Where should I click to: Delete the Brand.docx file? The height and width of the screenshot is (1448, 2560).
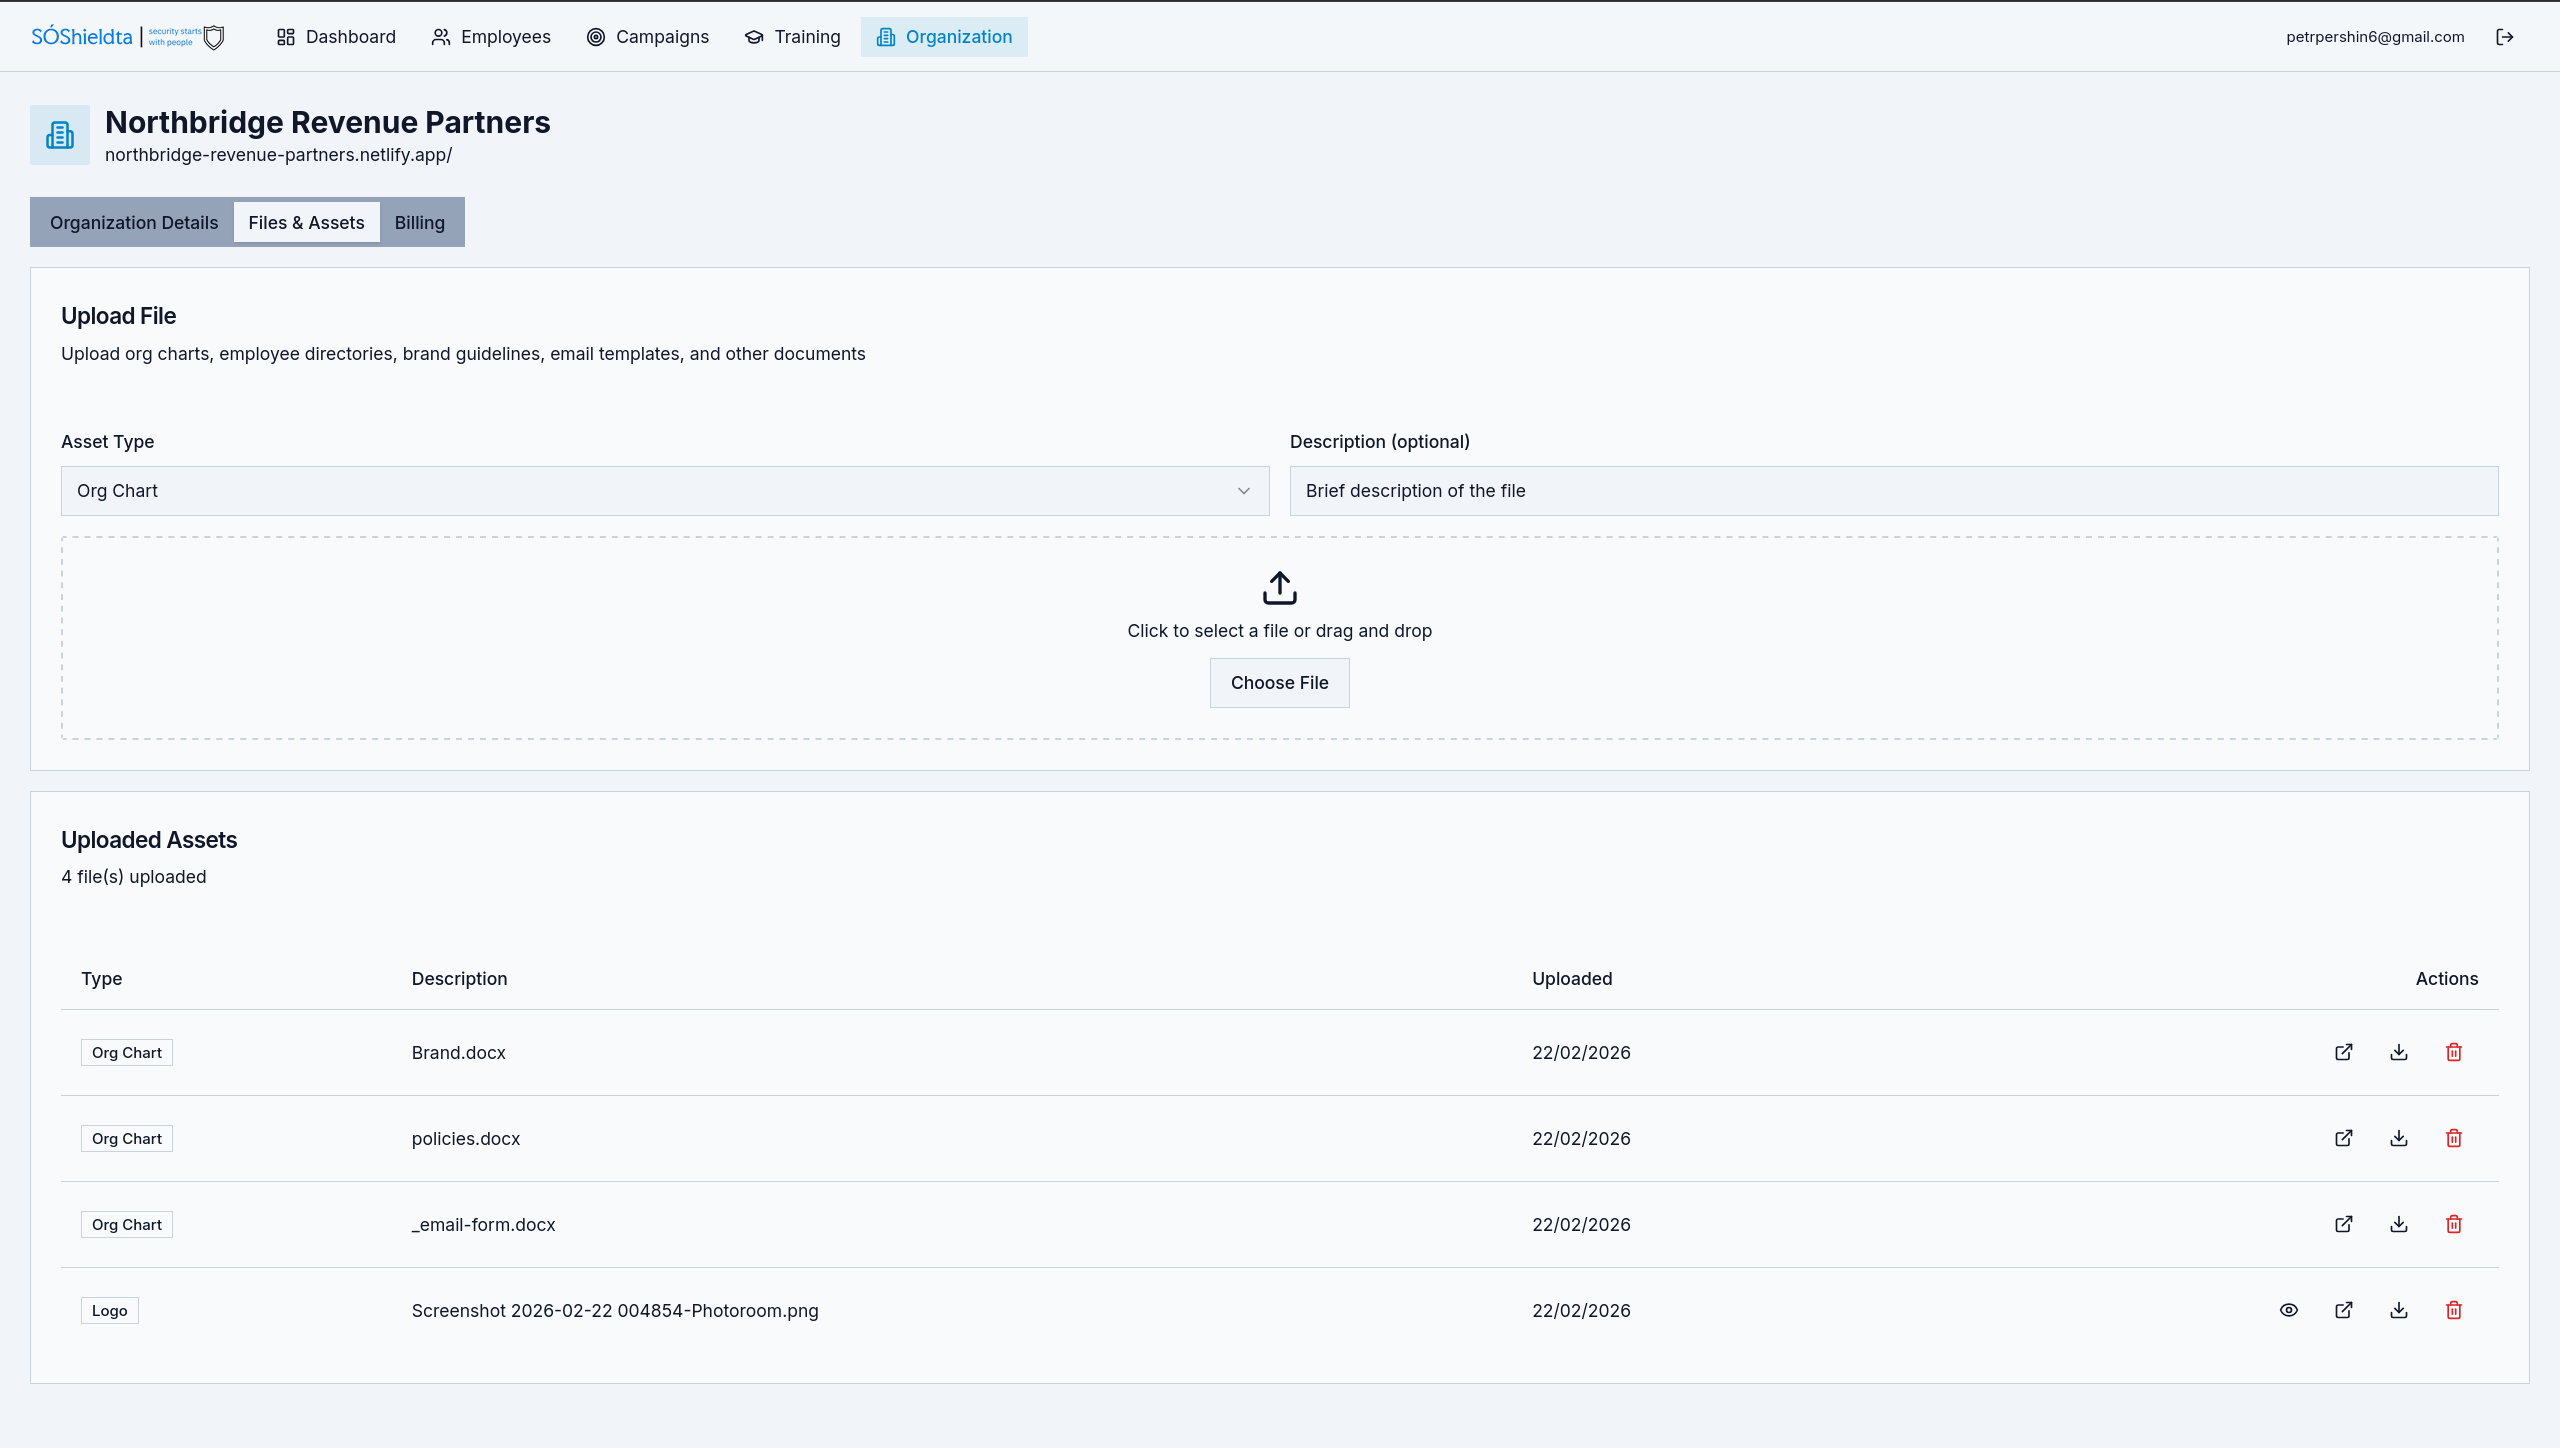tap(2453, 1052)
